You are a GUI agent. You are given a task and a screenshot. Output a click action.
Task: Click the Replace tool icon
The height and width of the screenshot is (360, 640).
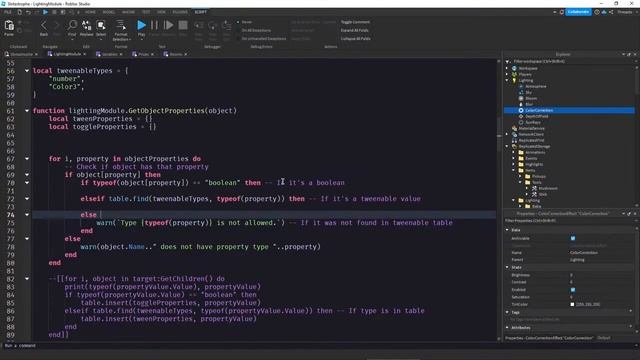coord(87,26)
